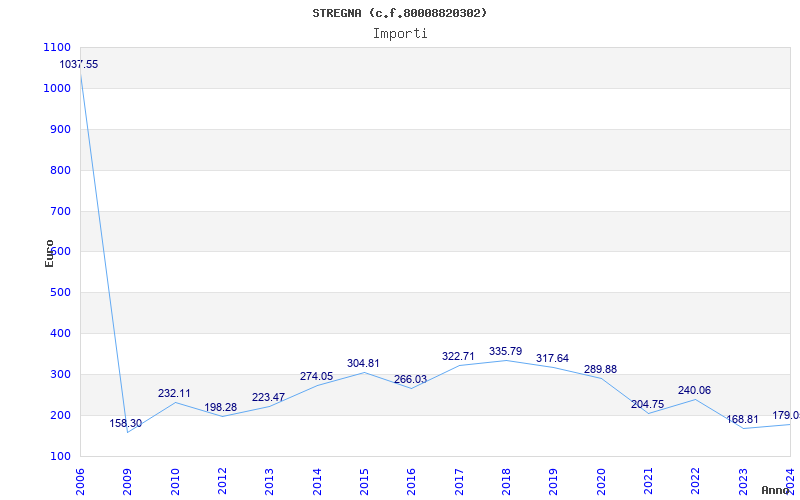This screenshot has height=500, width=800.
Task: Select the 2017 year label on x-axis
Action: (459, 482)
